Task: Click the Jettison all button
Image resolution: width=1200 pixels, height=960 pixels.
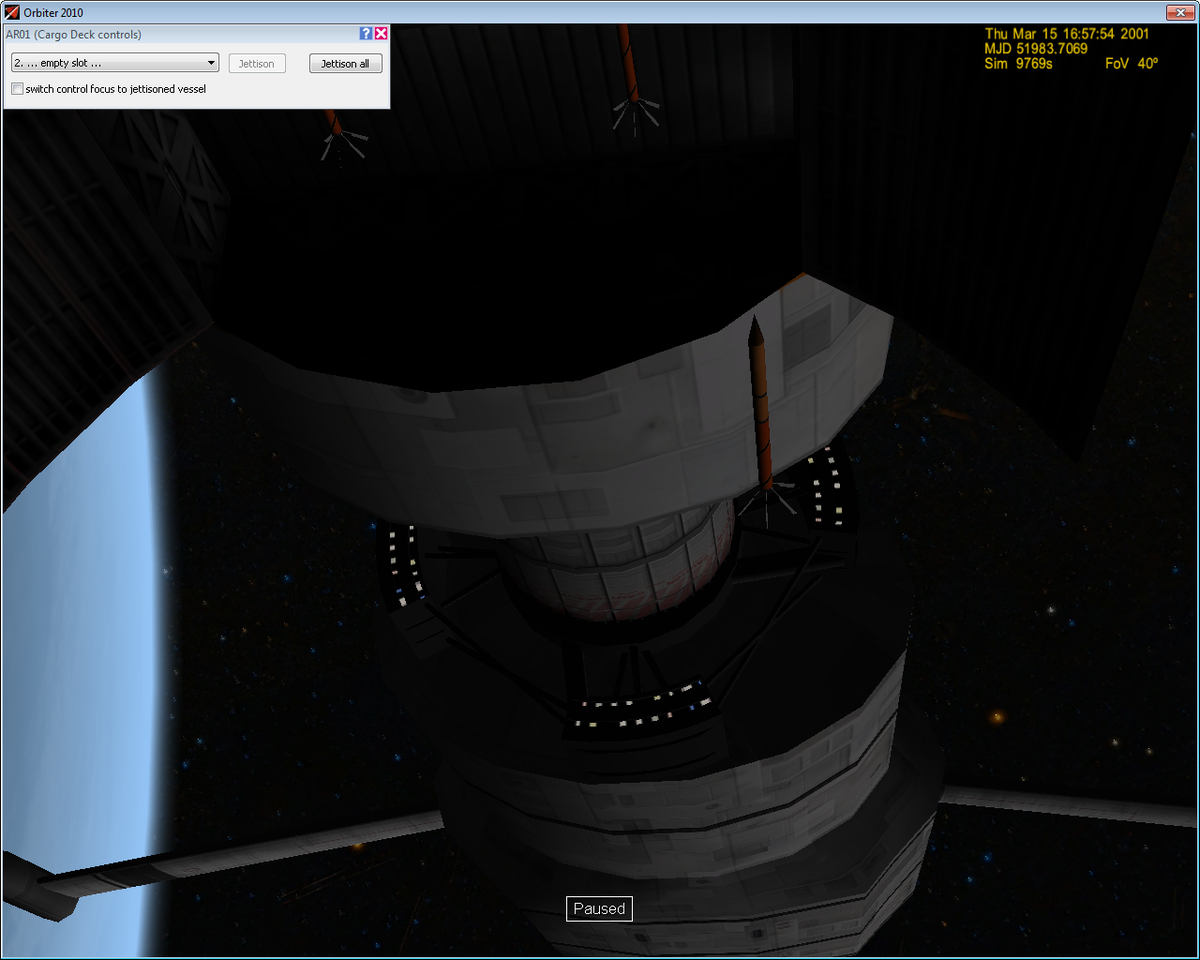Action: 345,63
